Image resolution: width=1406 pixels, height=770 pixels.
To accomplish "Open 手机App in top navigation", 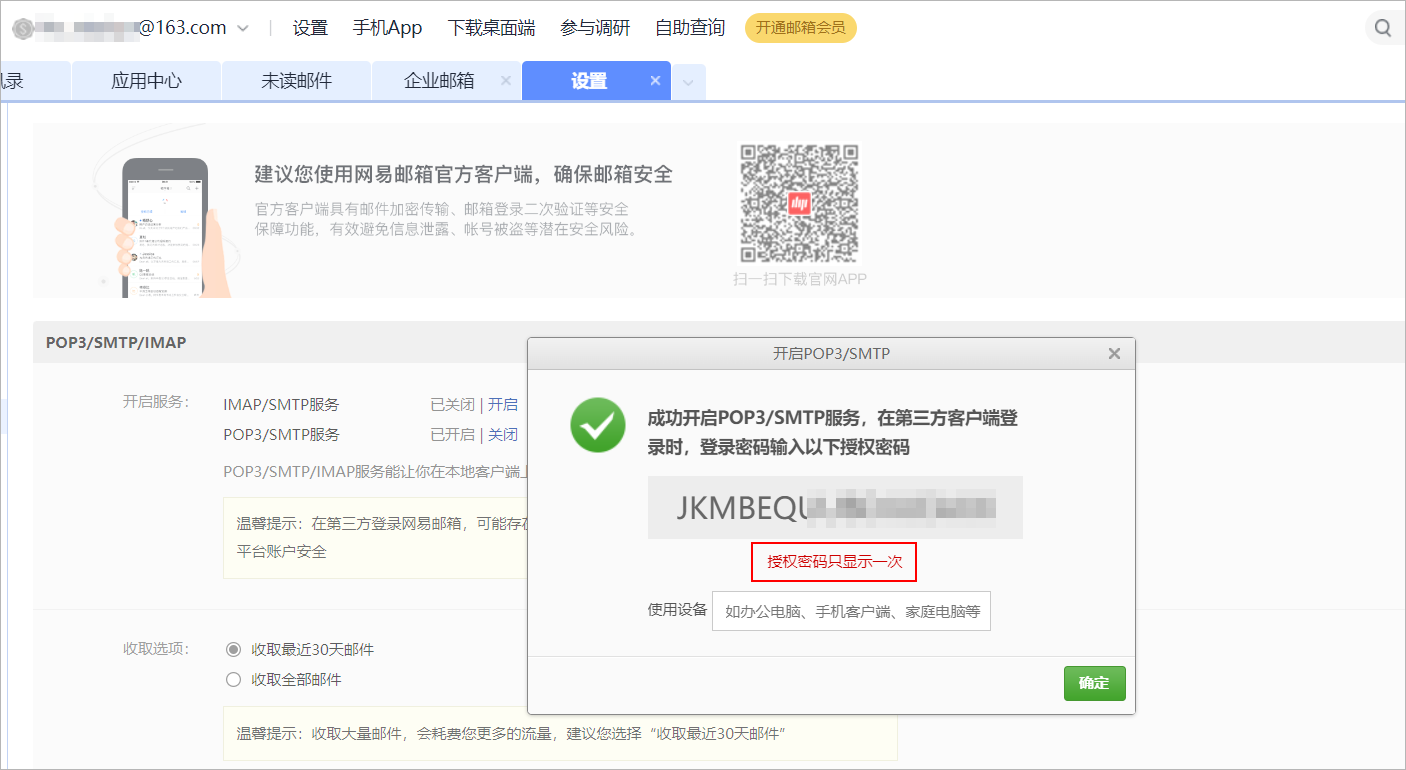I will tap(388, 28).
